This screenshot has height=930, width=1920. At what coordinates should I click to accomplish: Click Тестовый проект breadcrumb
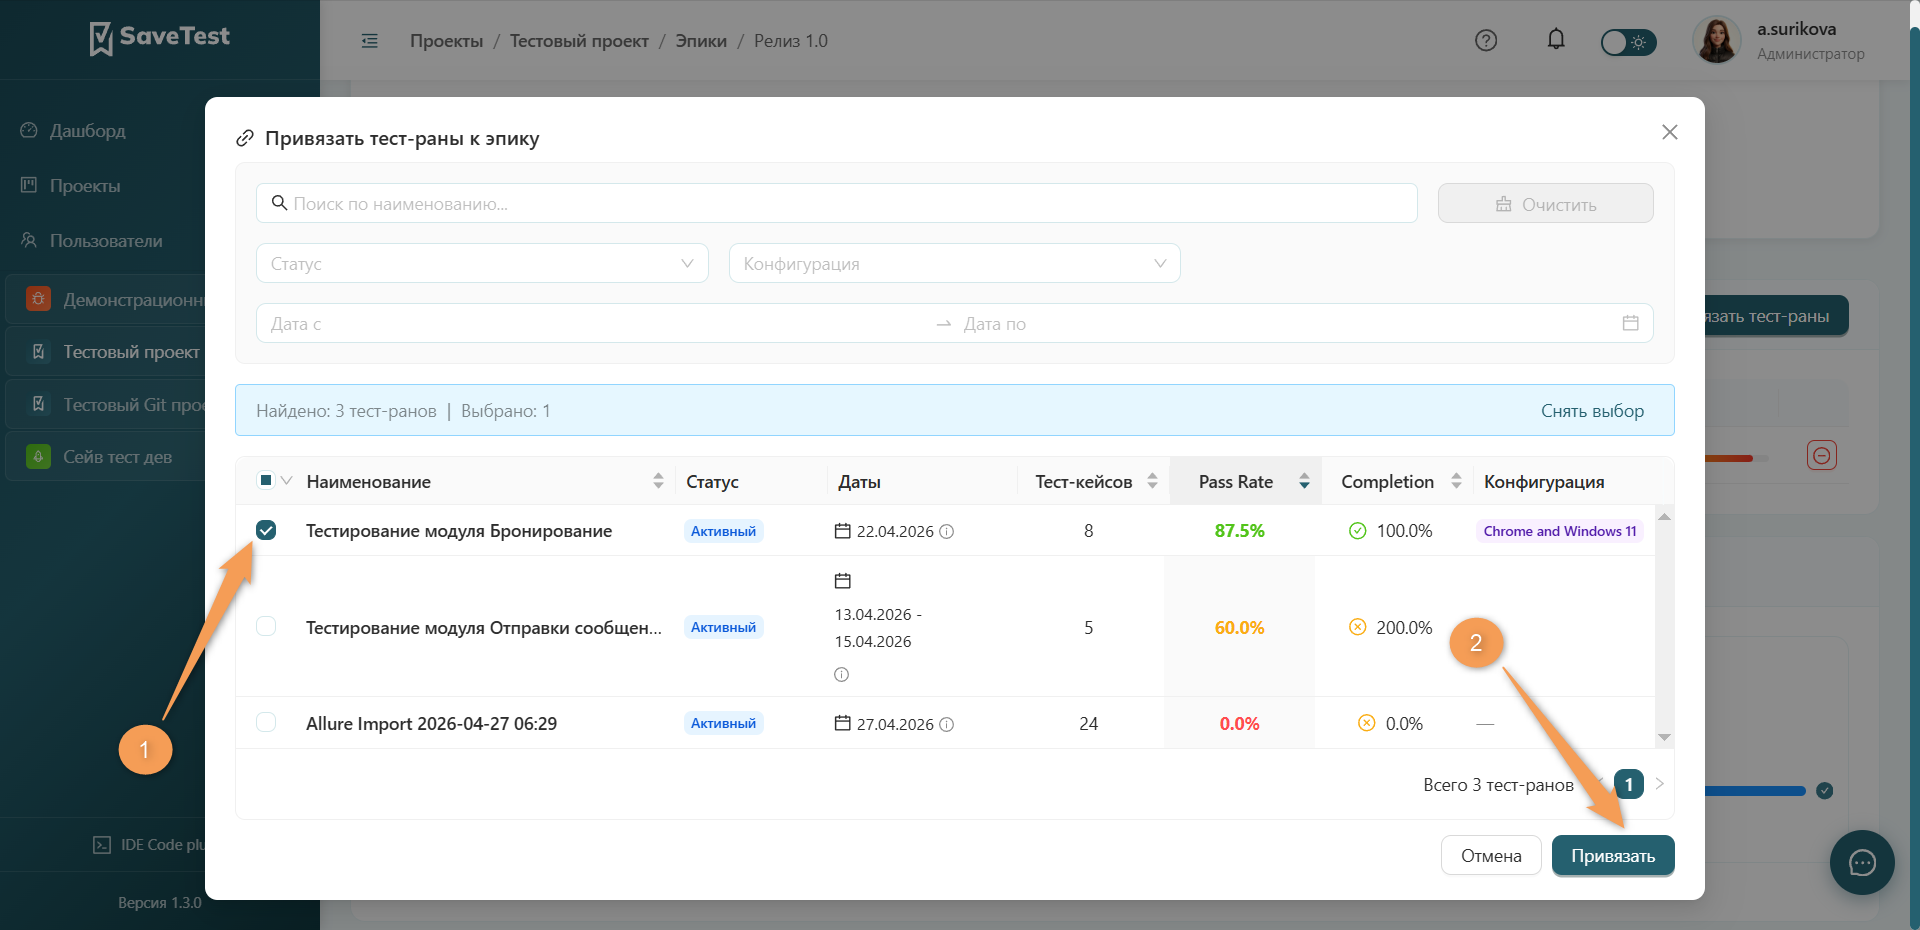[579, 41]
